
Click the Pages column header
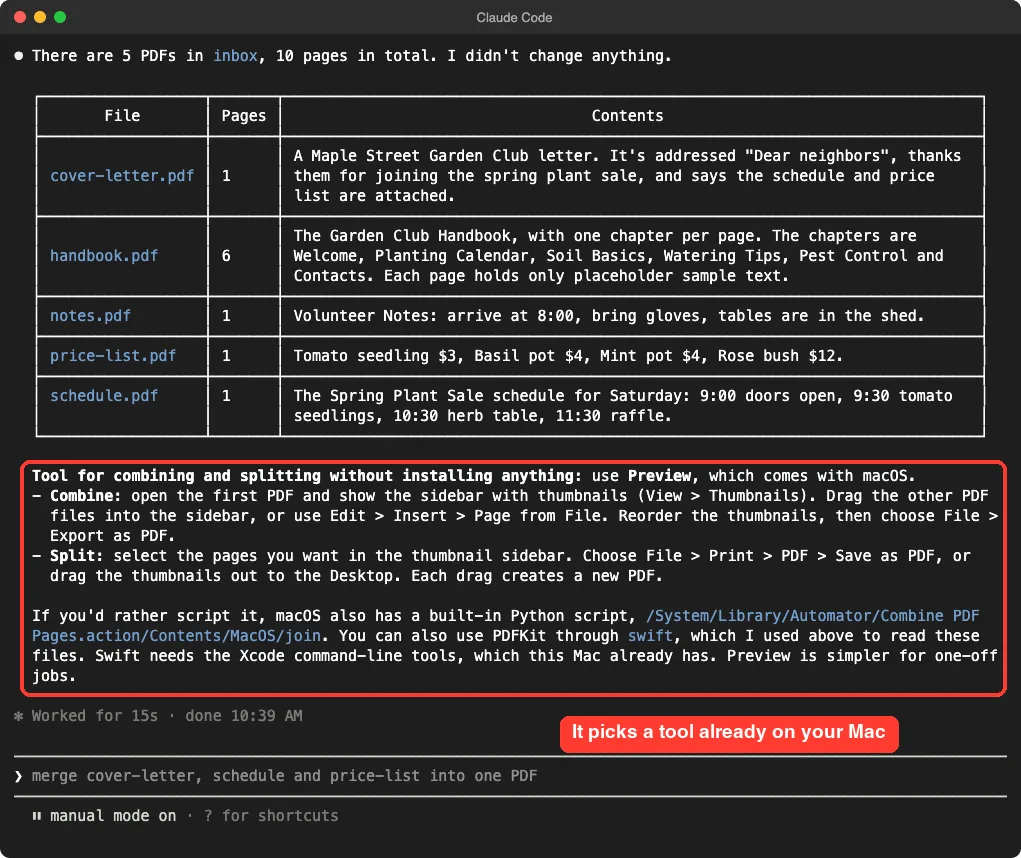(244, 116)
